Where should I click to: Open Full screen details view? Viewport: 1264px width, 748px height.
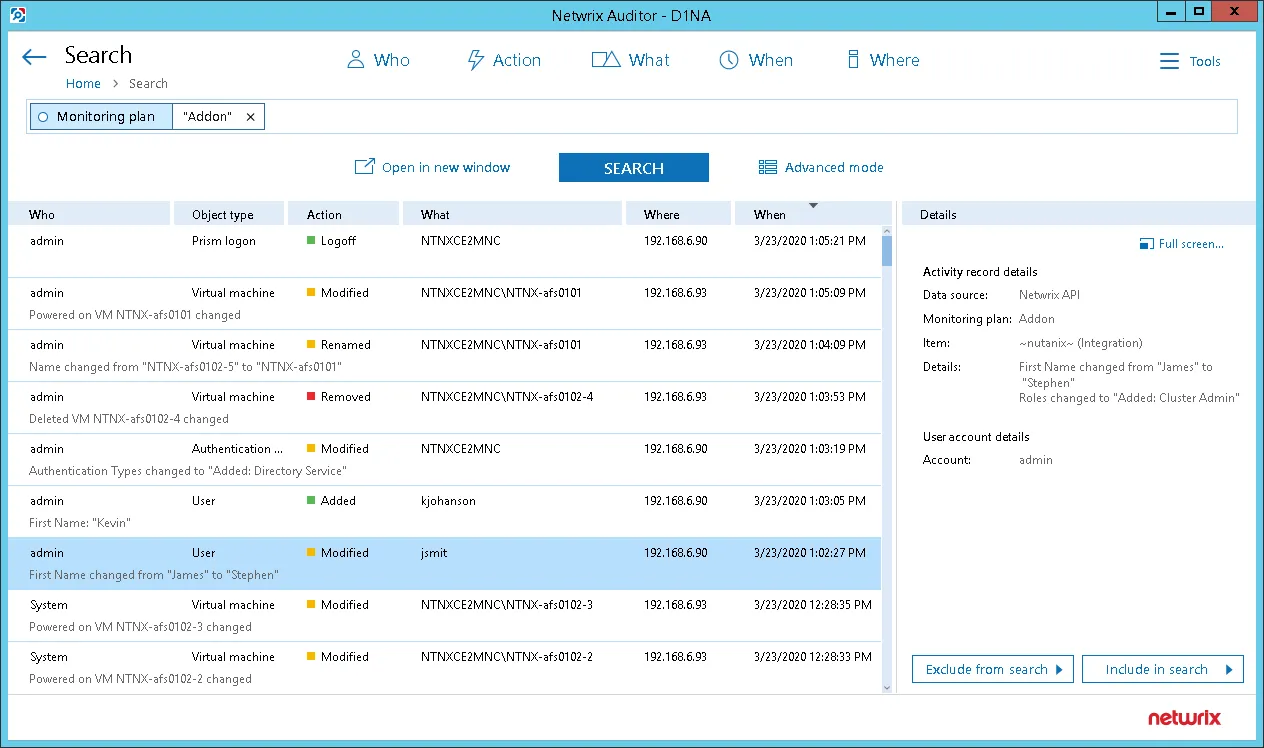point(1182,244)
